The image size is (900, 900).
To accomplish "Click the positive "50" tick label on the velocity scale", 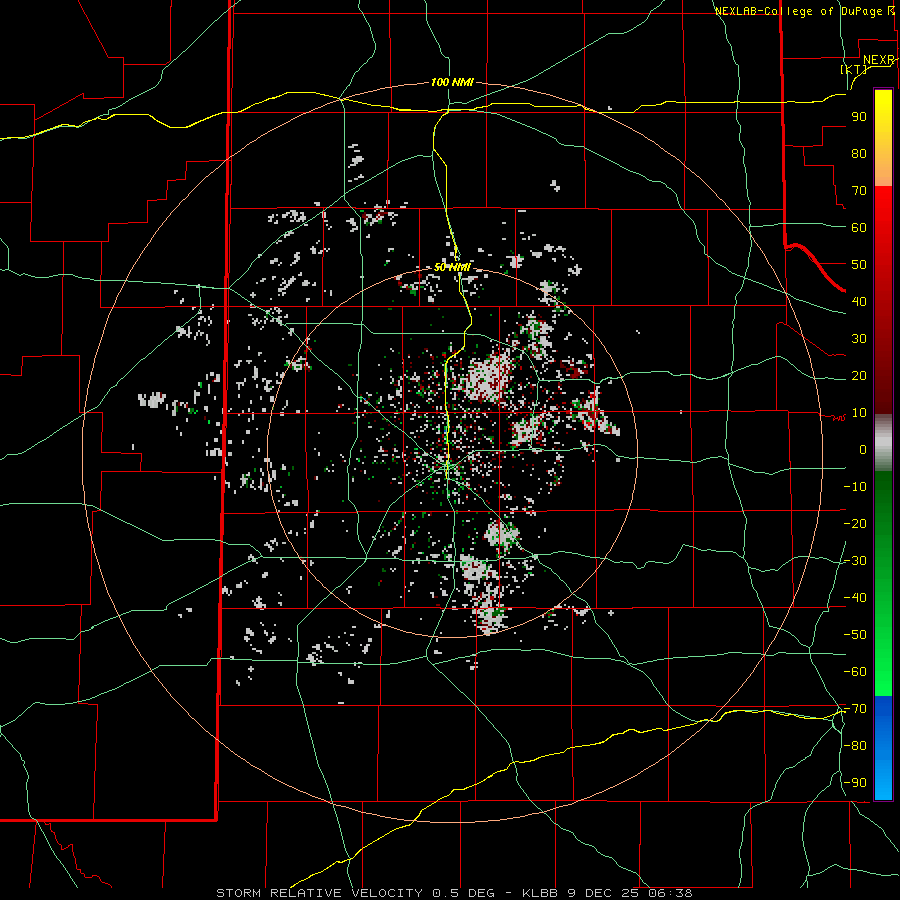I will 859,265.
